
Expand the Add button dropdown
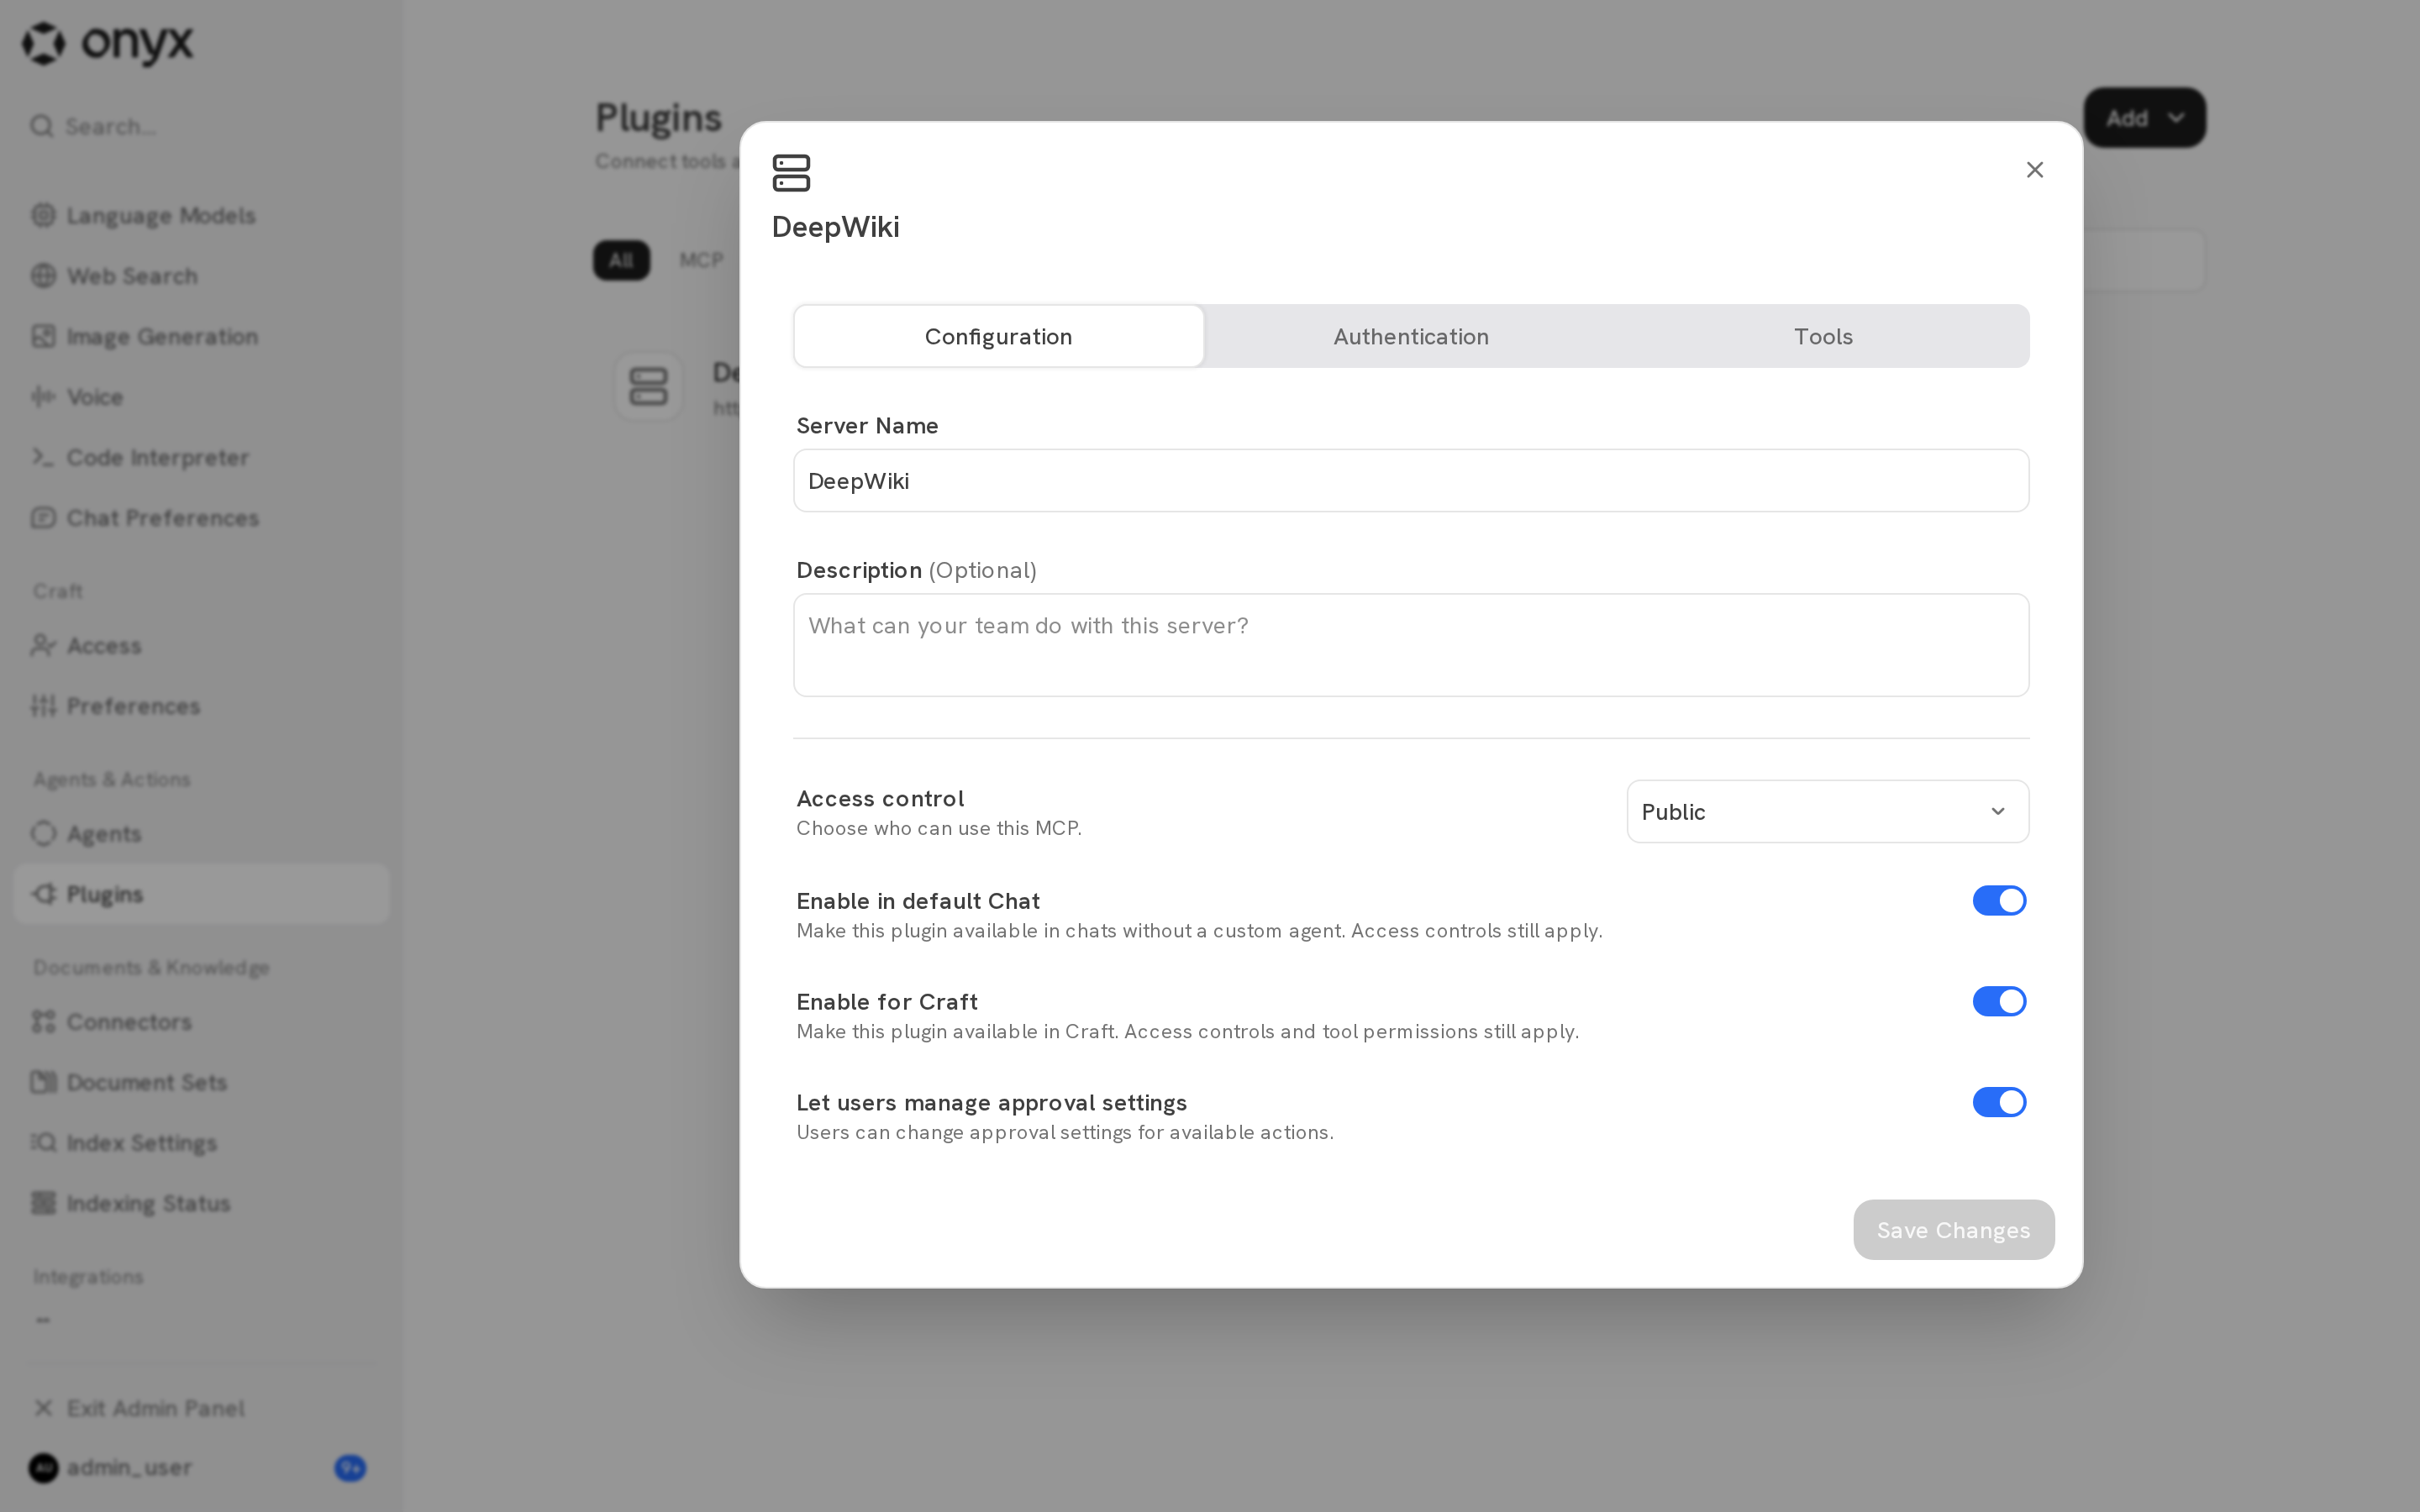(2144, 118)
